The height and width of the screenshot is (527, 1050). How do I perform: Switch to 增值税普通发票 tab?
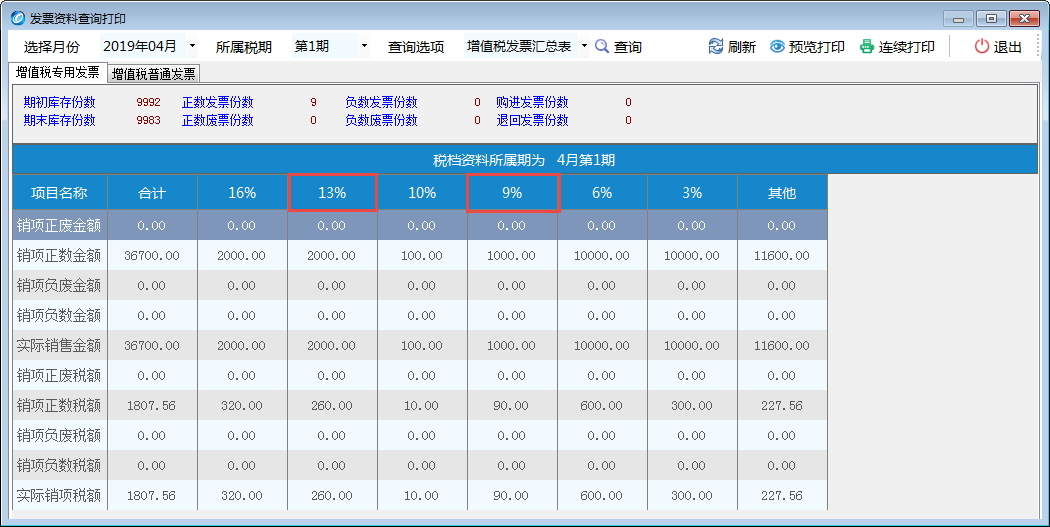[x=154, y=74]
